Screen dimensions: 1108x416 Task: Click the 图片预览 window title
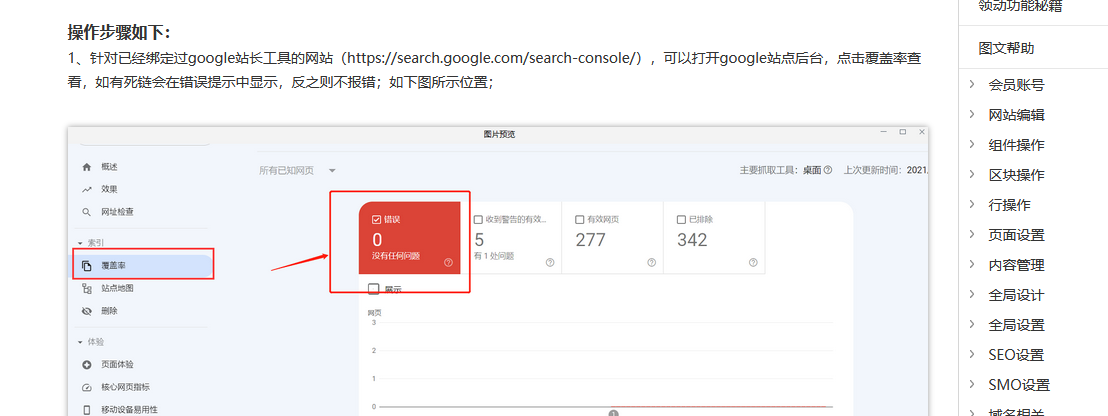(x=499, y=133)
